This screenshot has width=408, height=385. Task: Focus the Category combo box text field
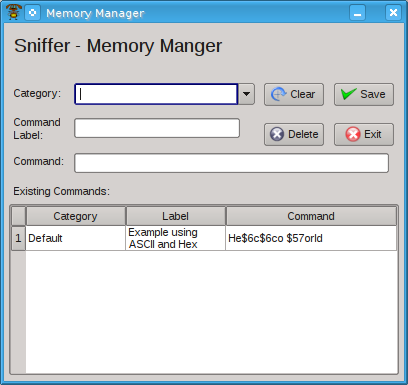pyautogui.click(x=156, y=94)
